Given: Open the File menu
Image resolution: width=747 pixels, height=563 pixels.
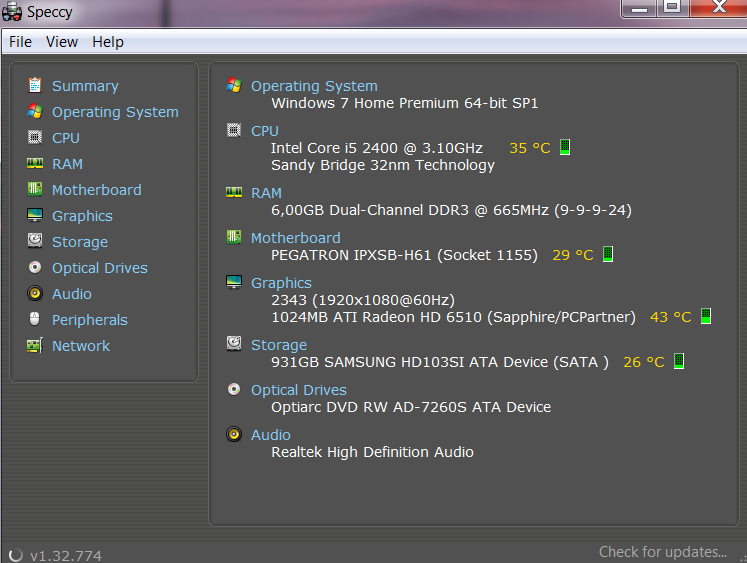Looking at the screenshot, I should coord(20,42).
